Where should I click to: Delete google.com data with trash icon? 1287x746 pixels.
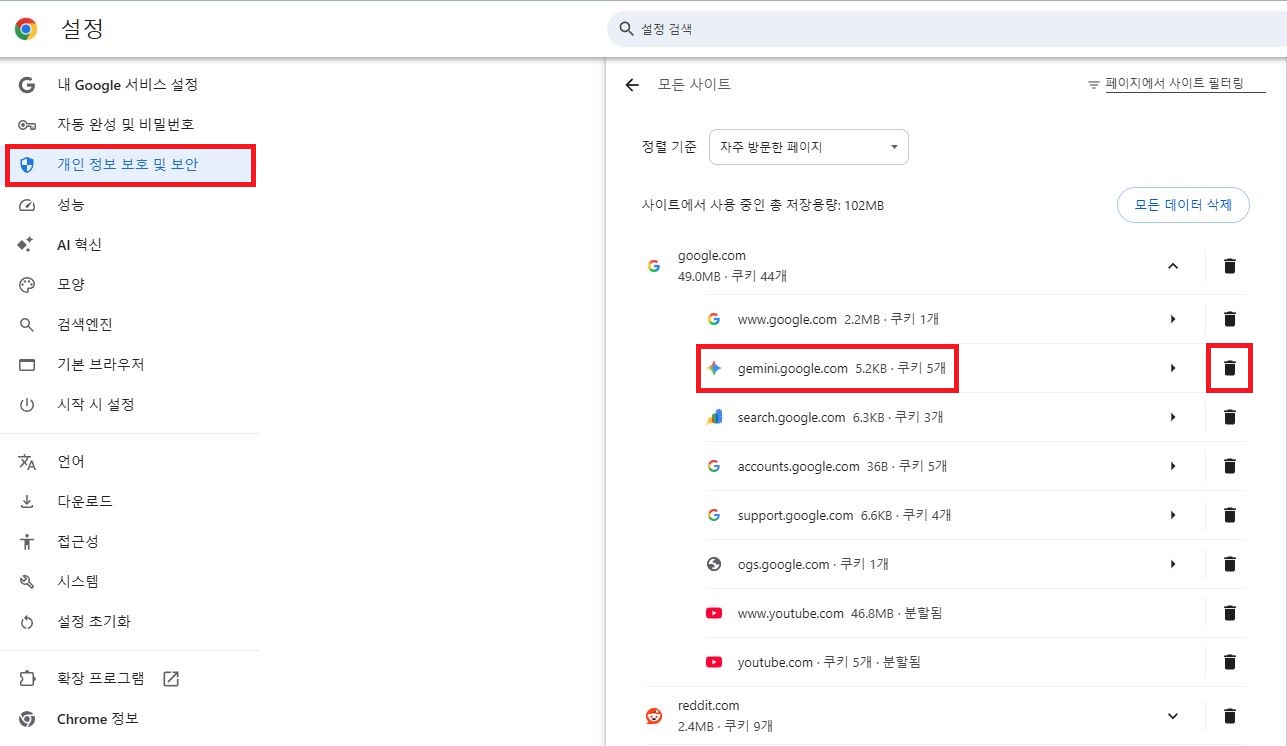click(x=1230, y=266)
